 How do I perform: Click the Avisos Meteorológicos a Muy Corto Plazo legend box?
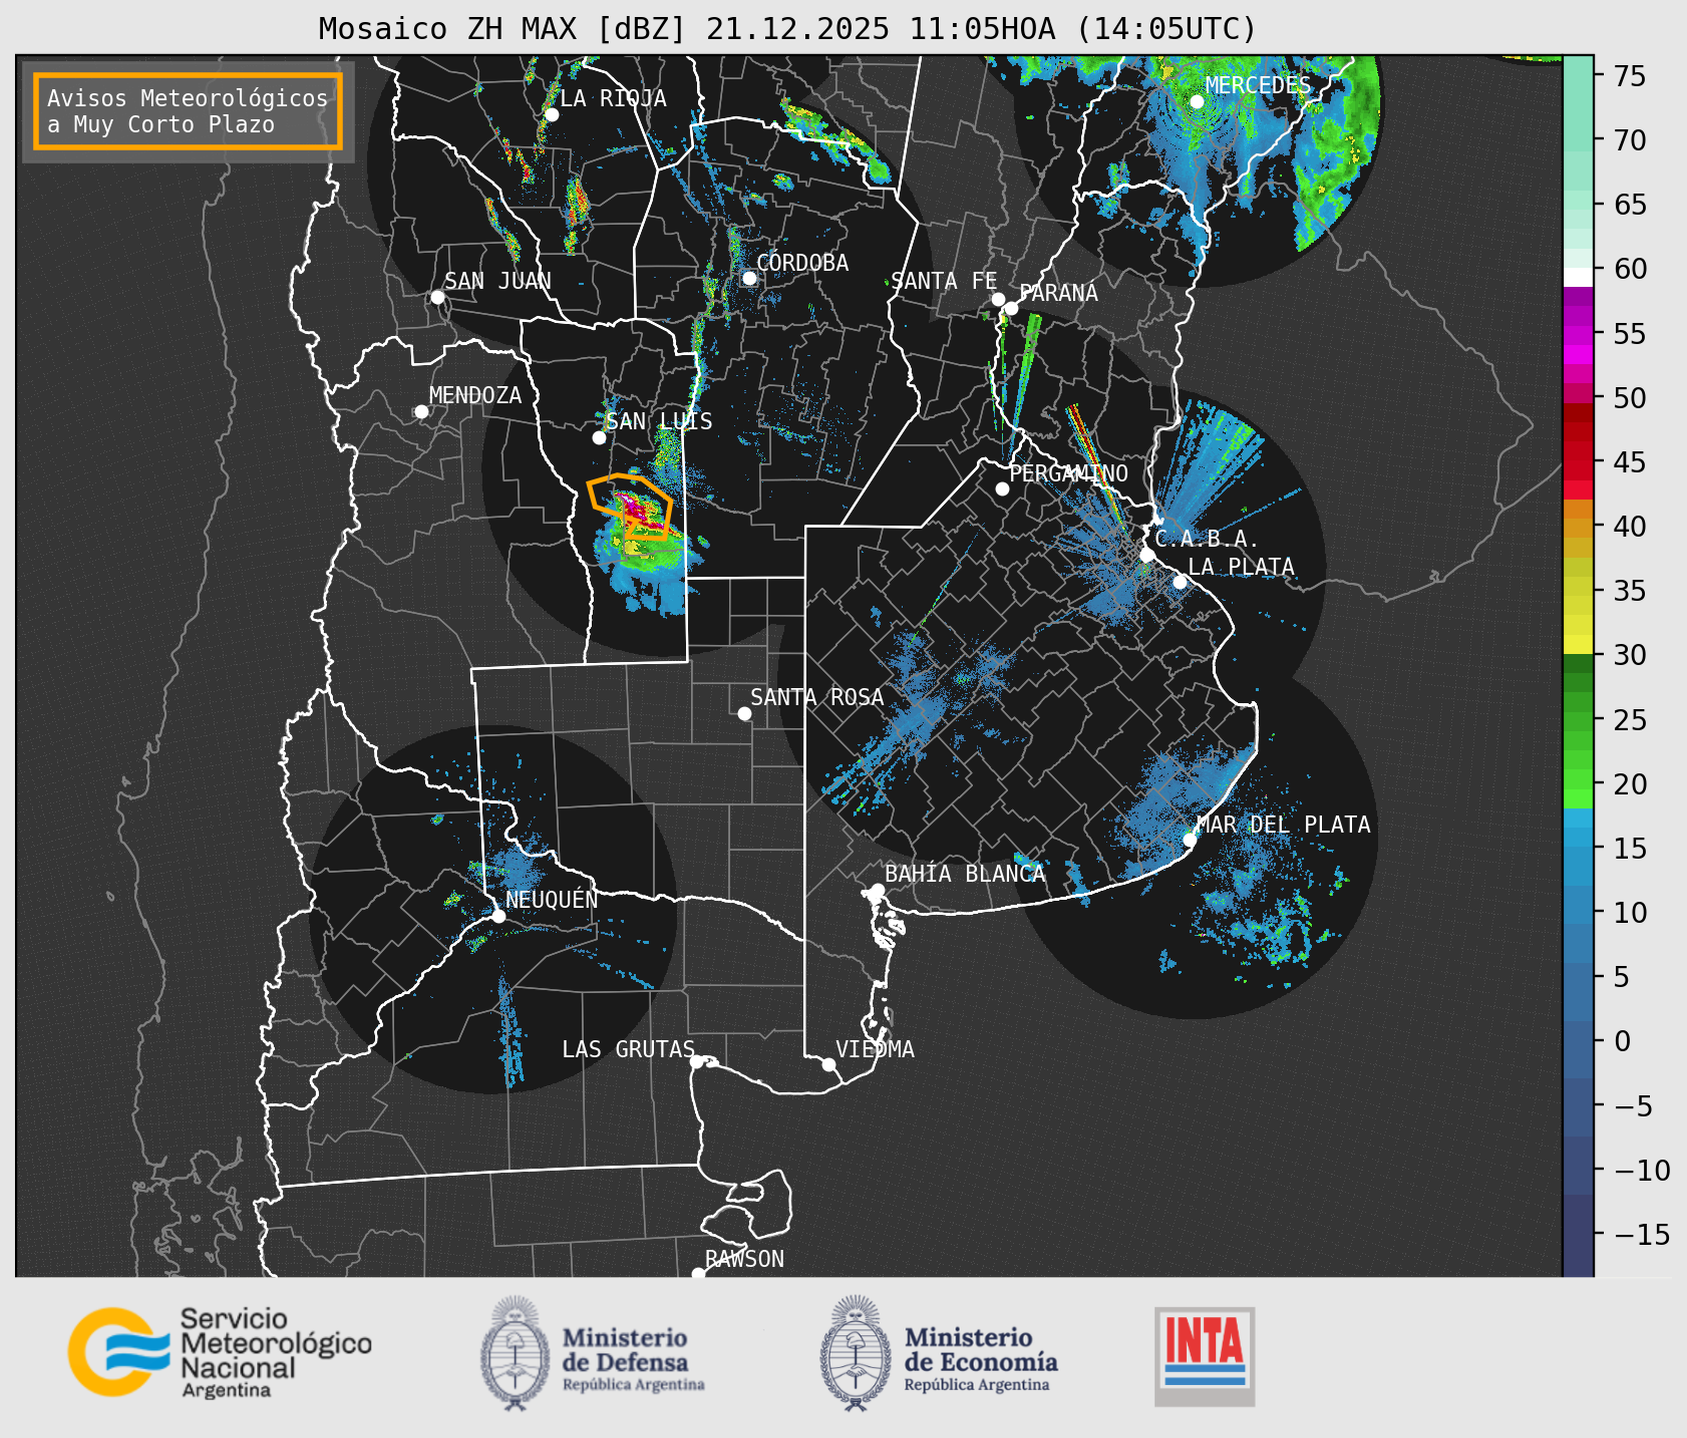pos(188,111)
